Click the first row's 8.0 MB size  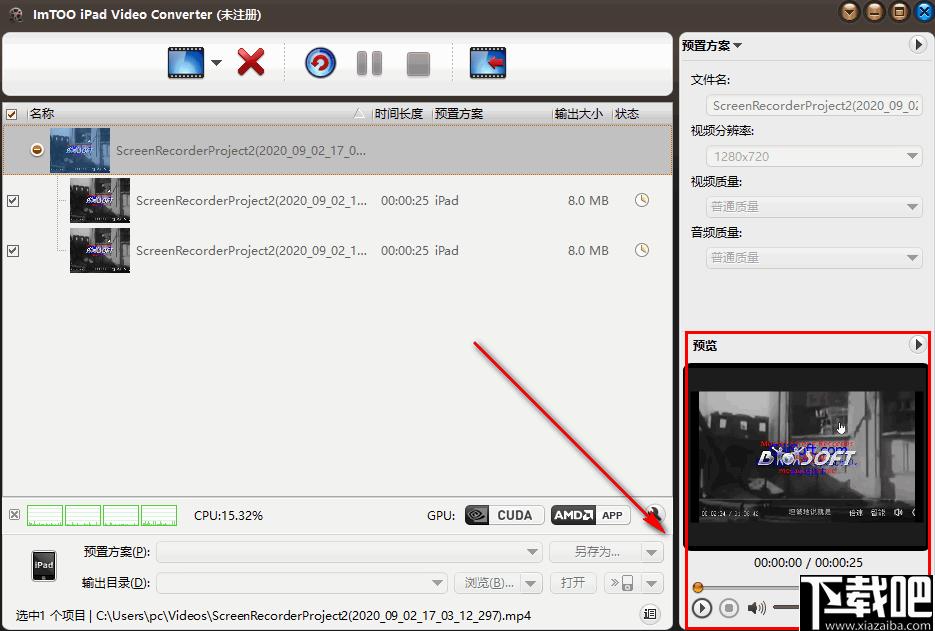588,201
